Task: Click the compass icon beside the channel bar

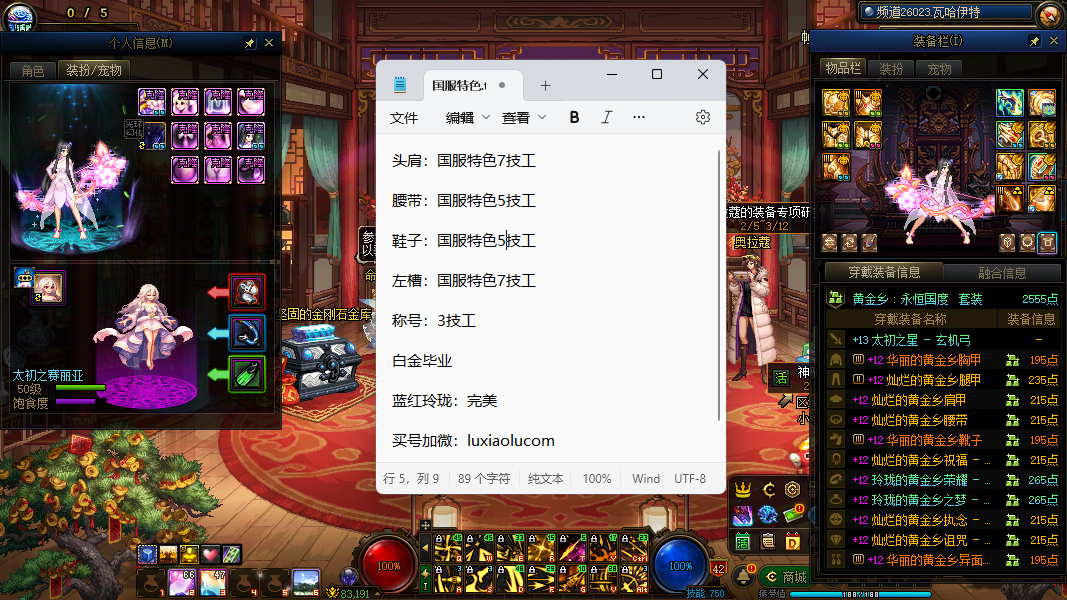Action: [1048, 14]
